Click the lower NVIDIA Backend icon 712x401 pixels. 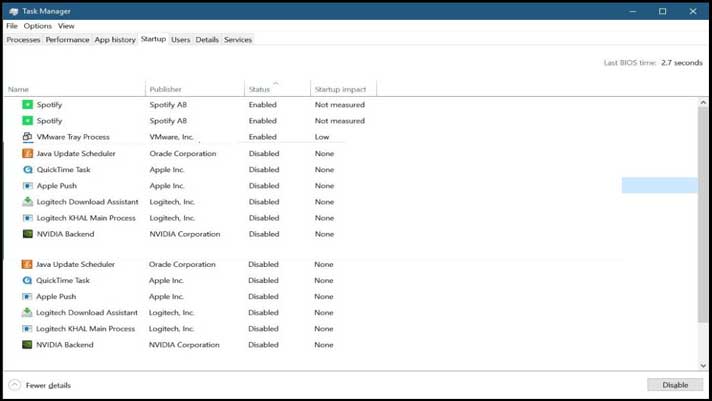pos(27,345)
